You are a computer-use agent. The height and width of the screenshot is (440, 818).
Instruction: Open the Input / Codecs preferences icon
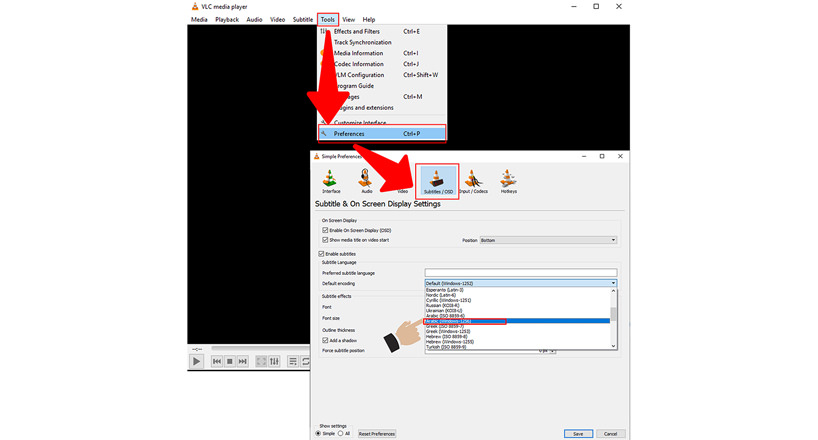[x=474, y=181]
